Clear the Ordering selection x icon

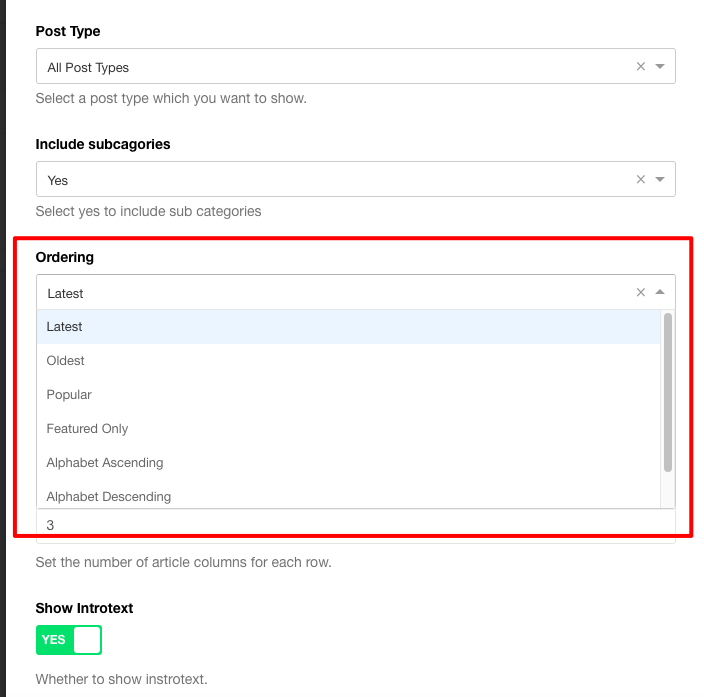(641, 293)
